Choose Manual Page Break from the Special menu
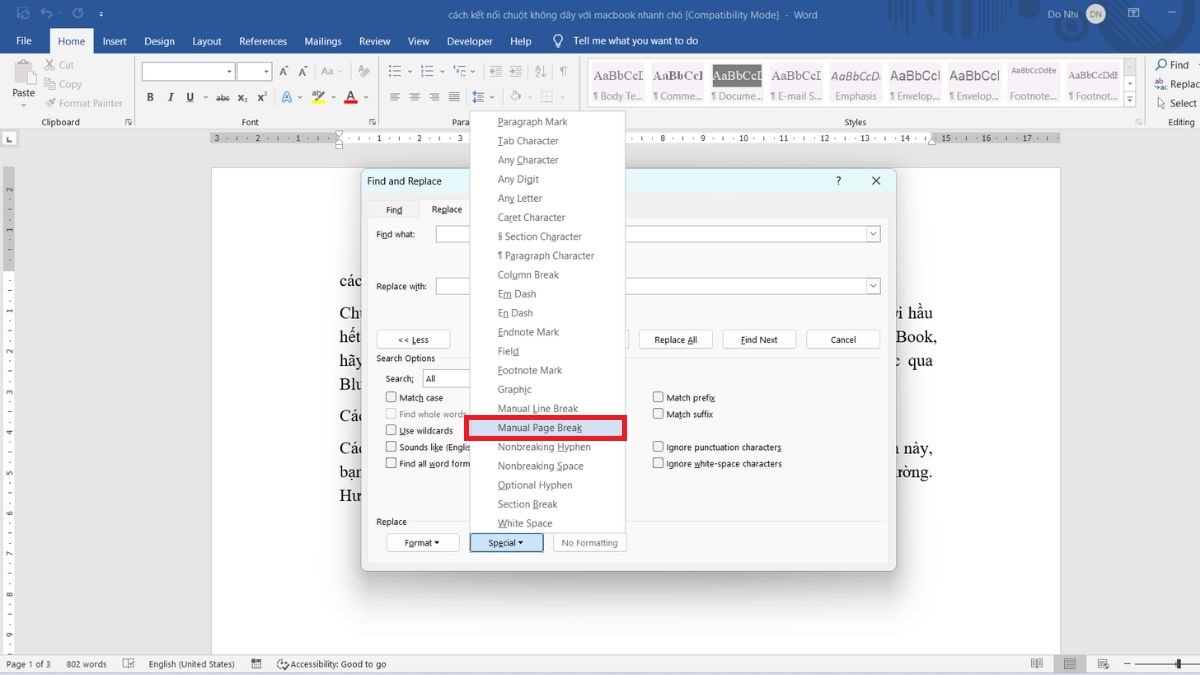 tap(545, 428)
